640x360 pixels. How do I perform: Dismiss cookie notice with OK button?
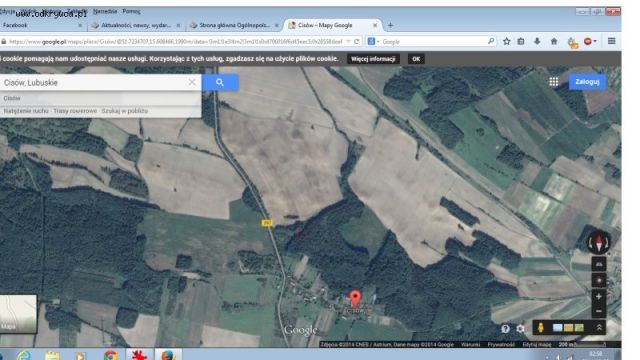tap(416, 59)
